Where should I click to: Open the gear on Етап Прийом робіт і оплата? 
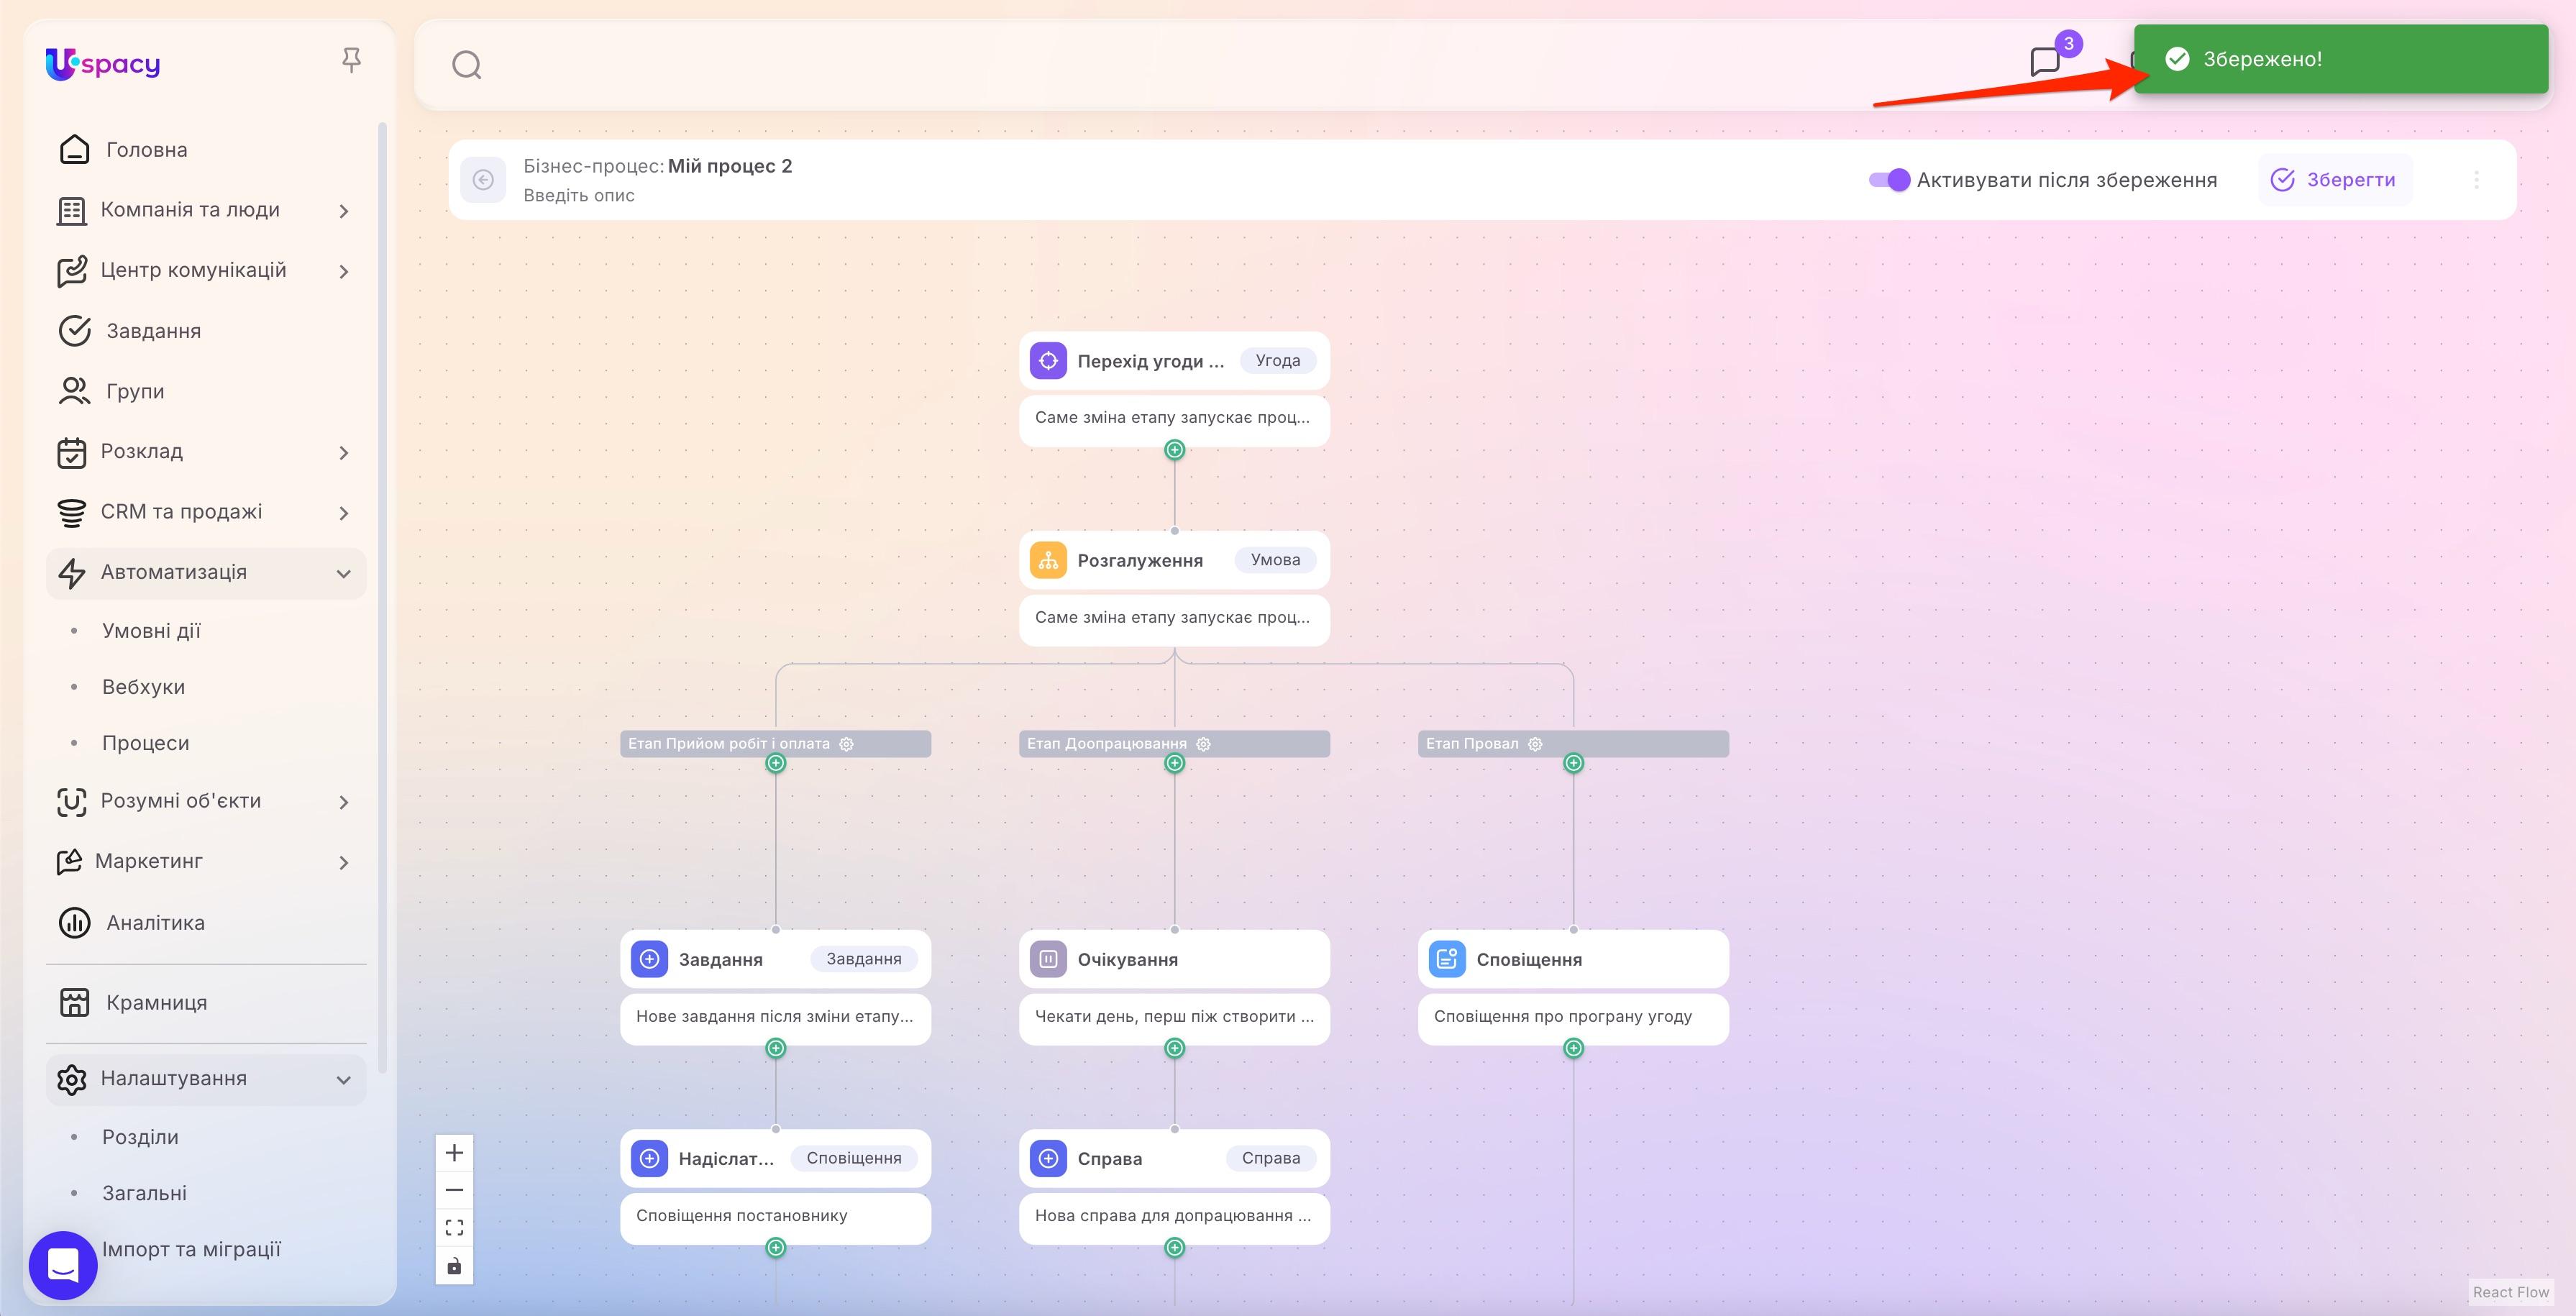846,743
